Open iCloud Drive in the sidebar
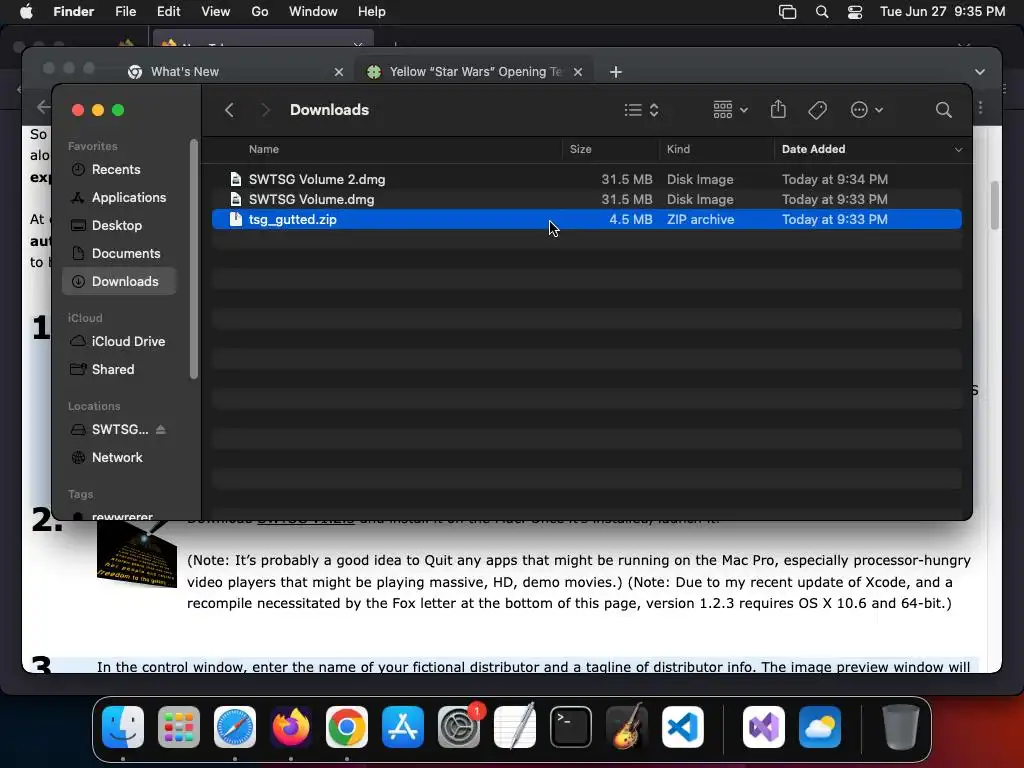Image resolution: width=1024 pixels, height=768 pixels. pos(121,342)
